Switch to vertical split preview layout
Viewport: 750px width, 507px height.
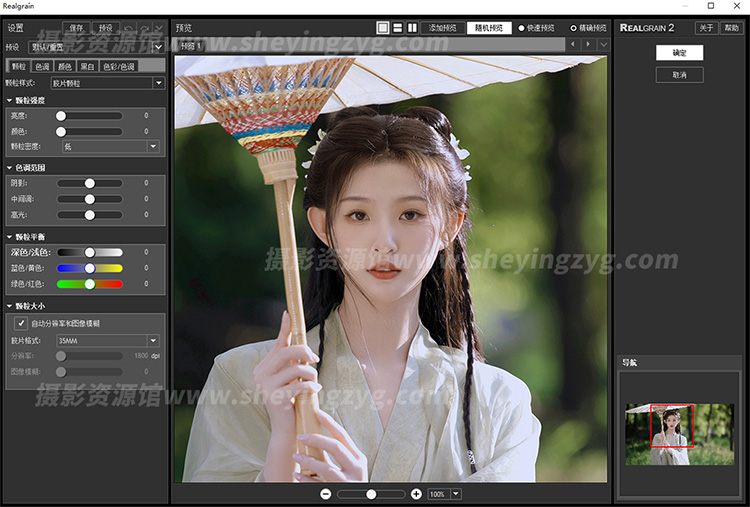pyautogui.click(x=411, y=28)
